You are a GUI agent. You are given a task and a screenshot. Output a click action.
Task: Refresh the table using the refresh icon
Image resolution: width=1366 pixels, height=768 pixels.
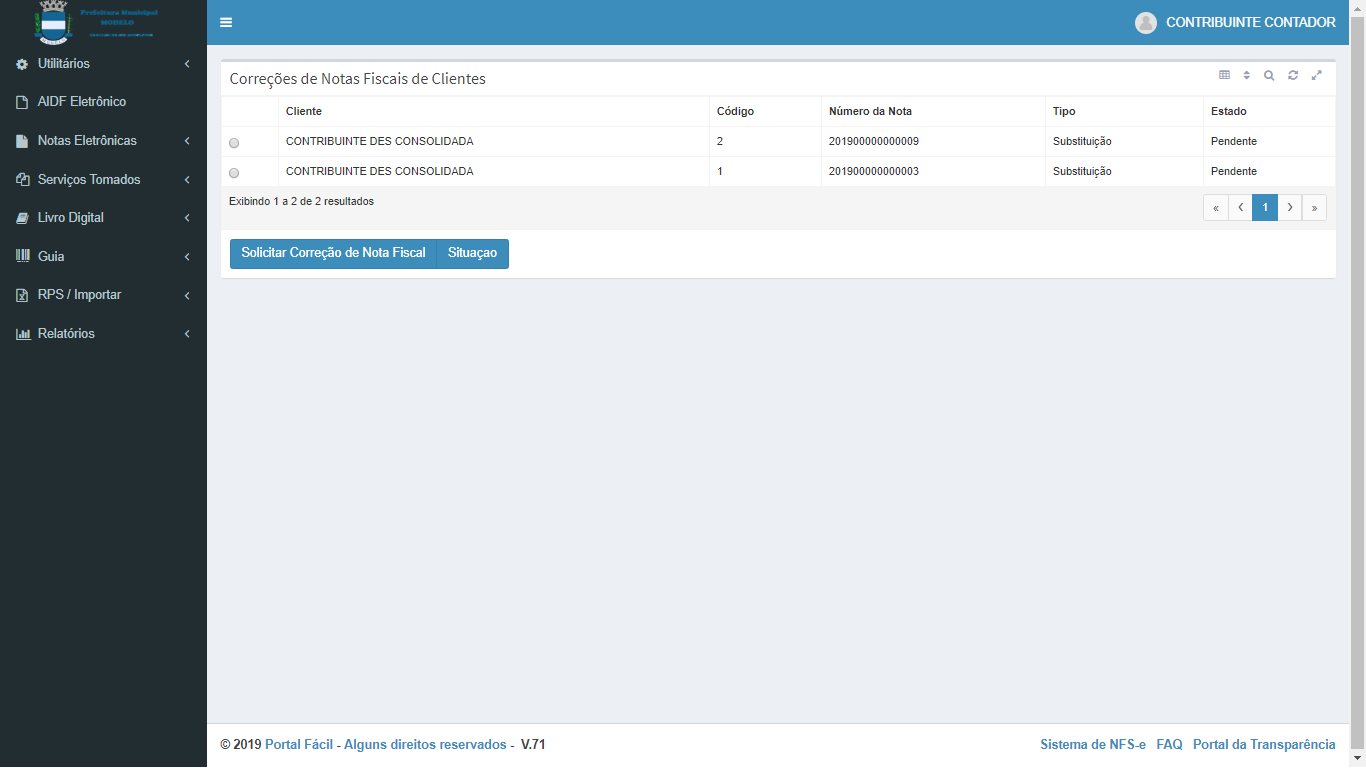pos(1293,75)
